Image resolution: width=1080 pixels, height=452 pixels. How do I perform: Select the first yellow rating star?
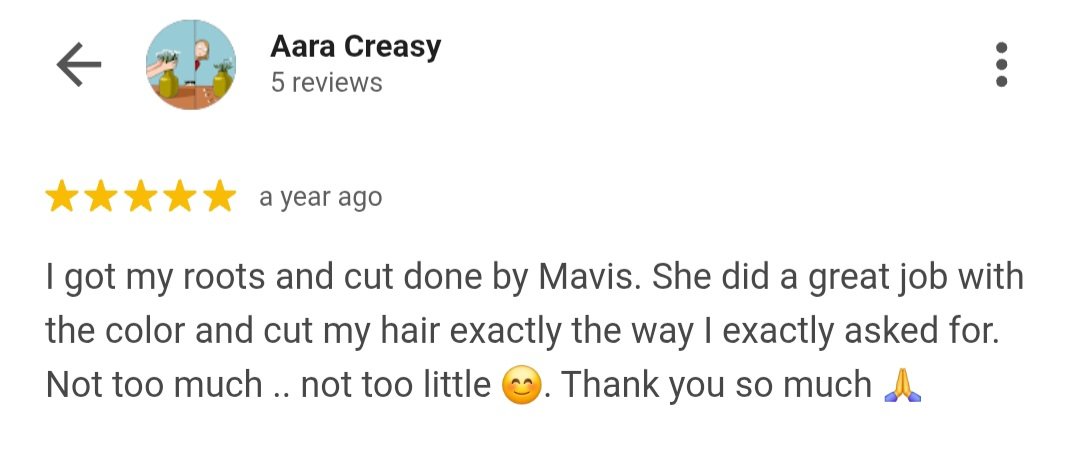[x=61, y=196]
